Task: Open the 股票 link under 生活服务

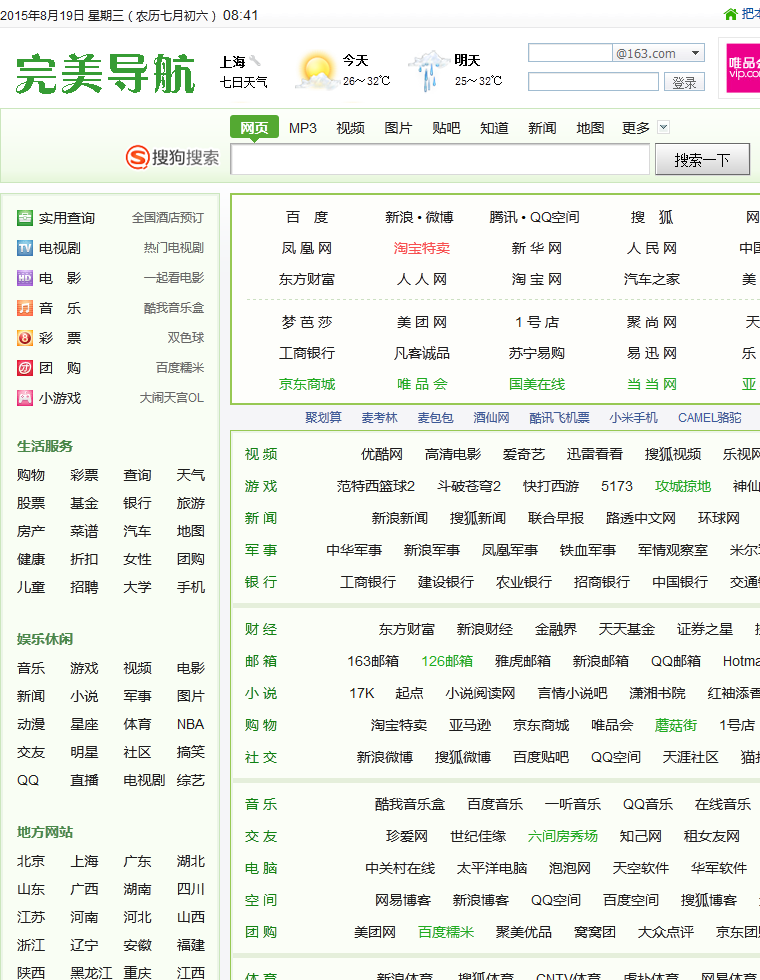Action: click(x=31, y=503)
